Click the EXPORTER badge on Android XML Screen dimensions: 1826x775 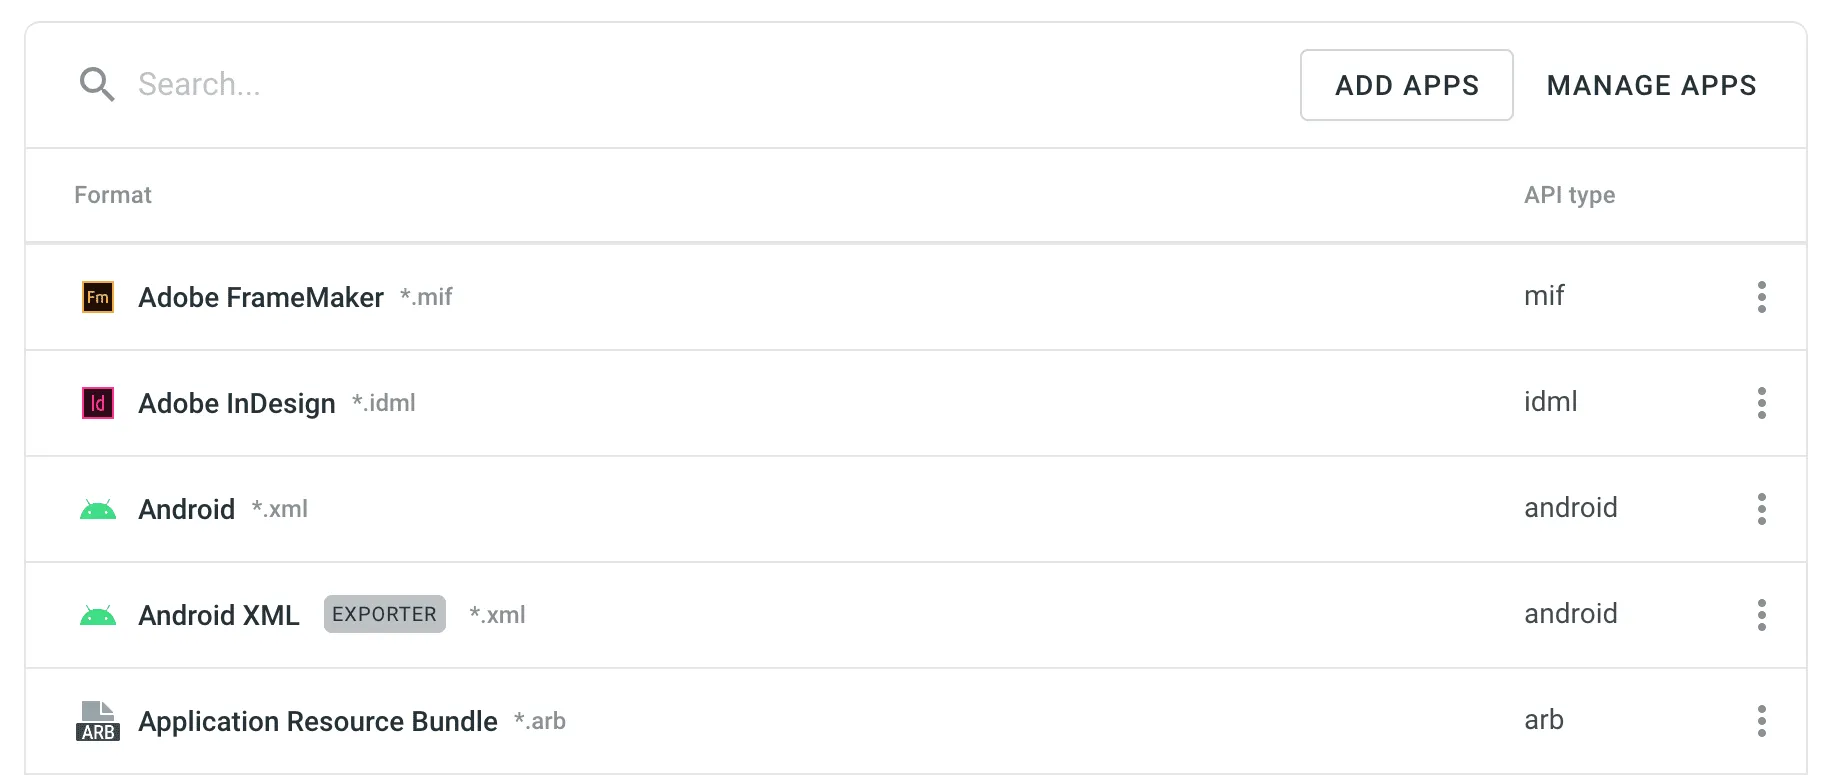[x=385, y=614]
